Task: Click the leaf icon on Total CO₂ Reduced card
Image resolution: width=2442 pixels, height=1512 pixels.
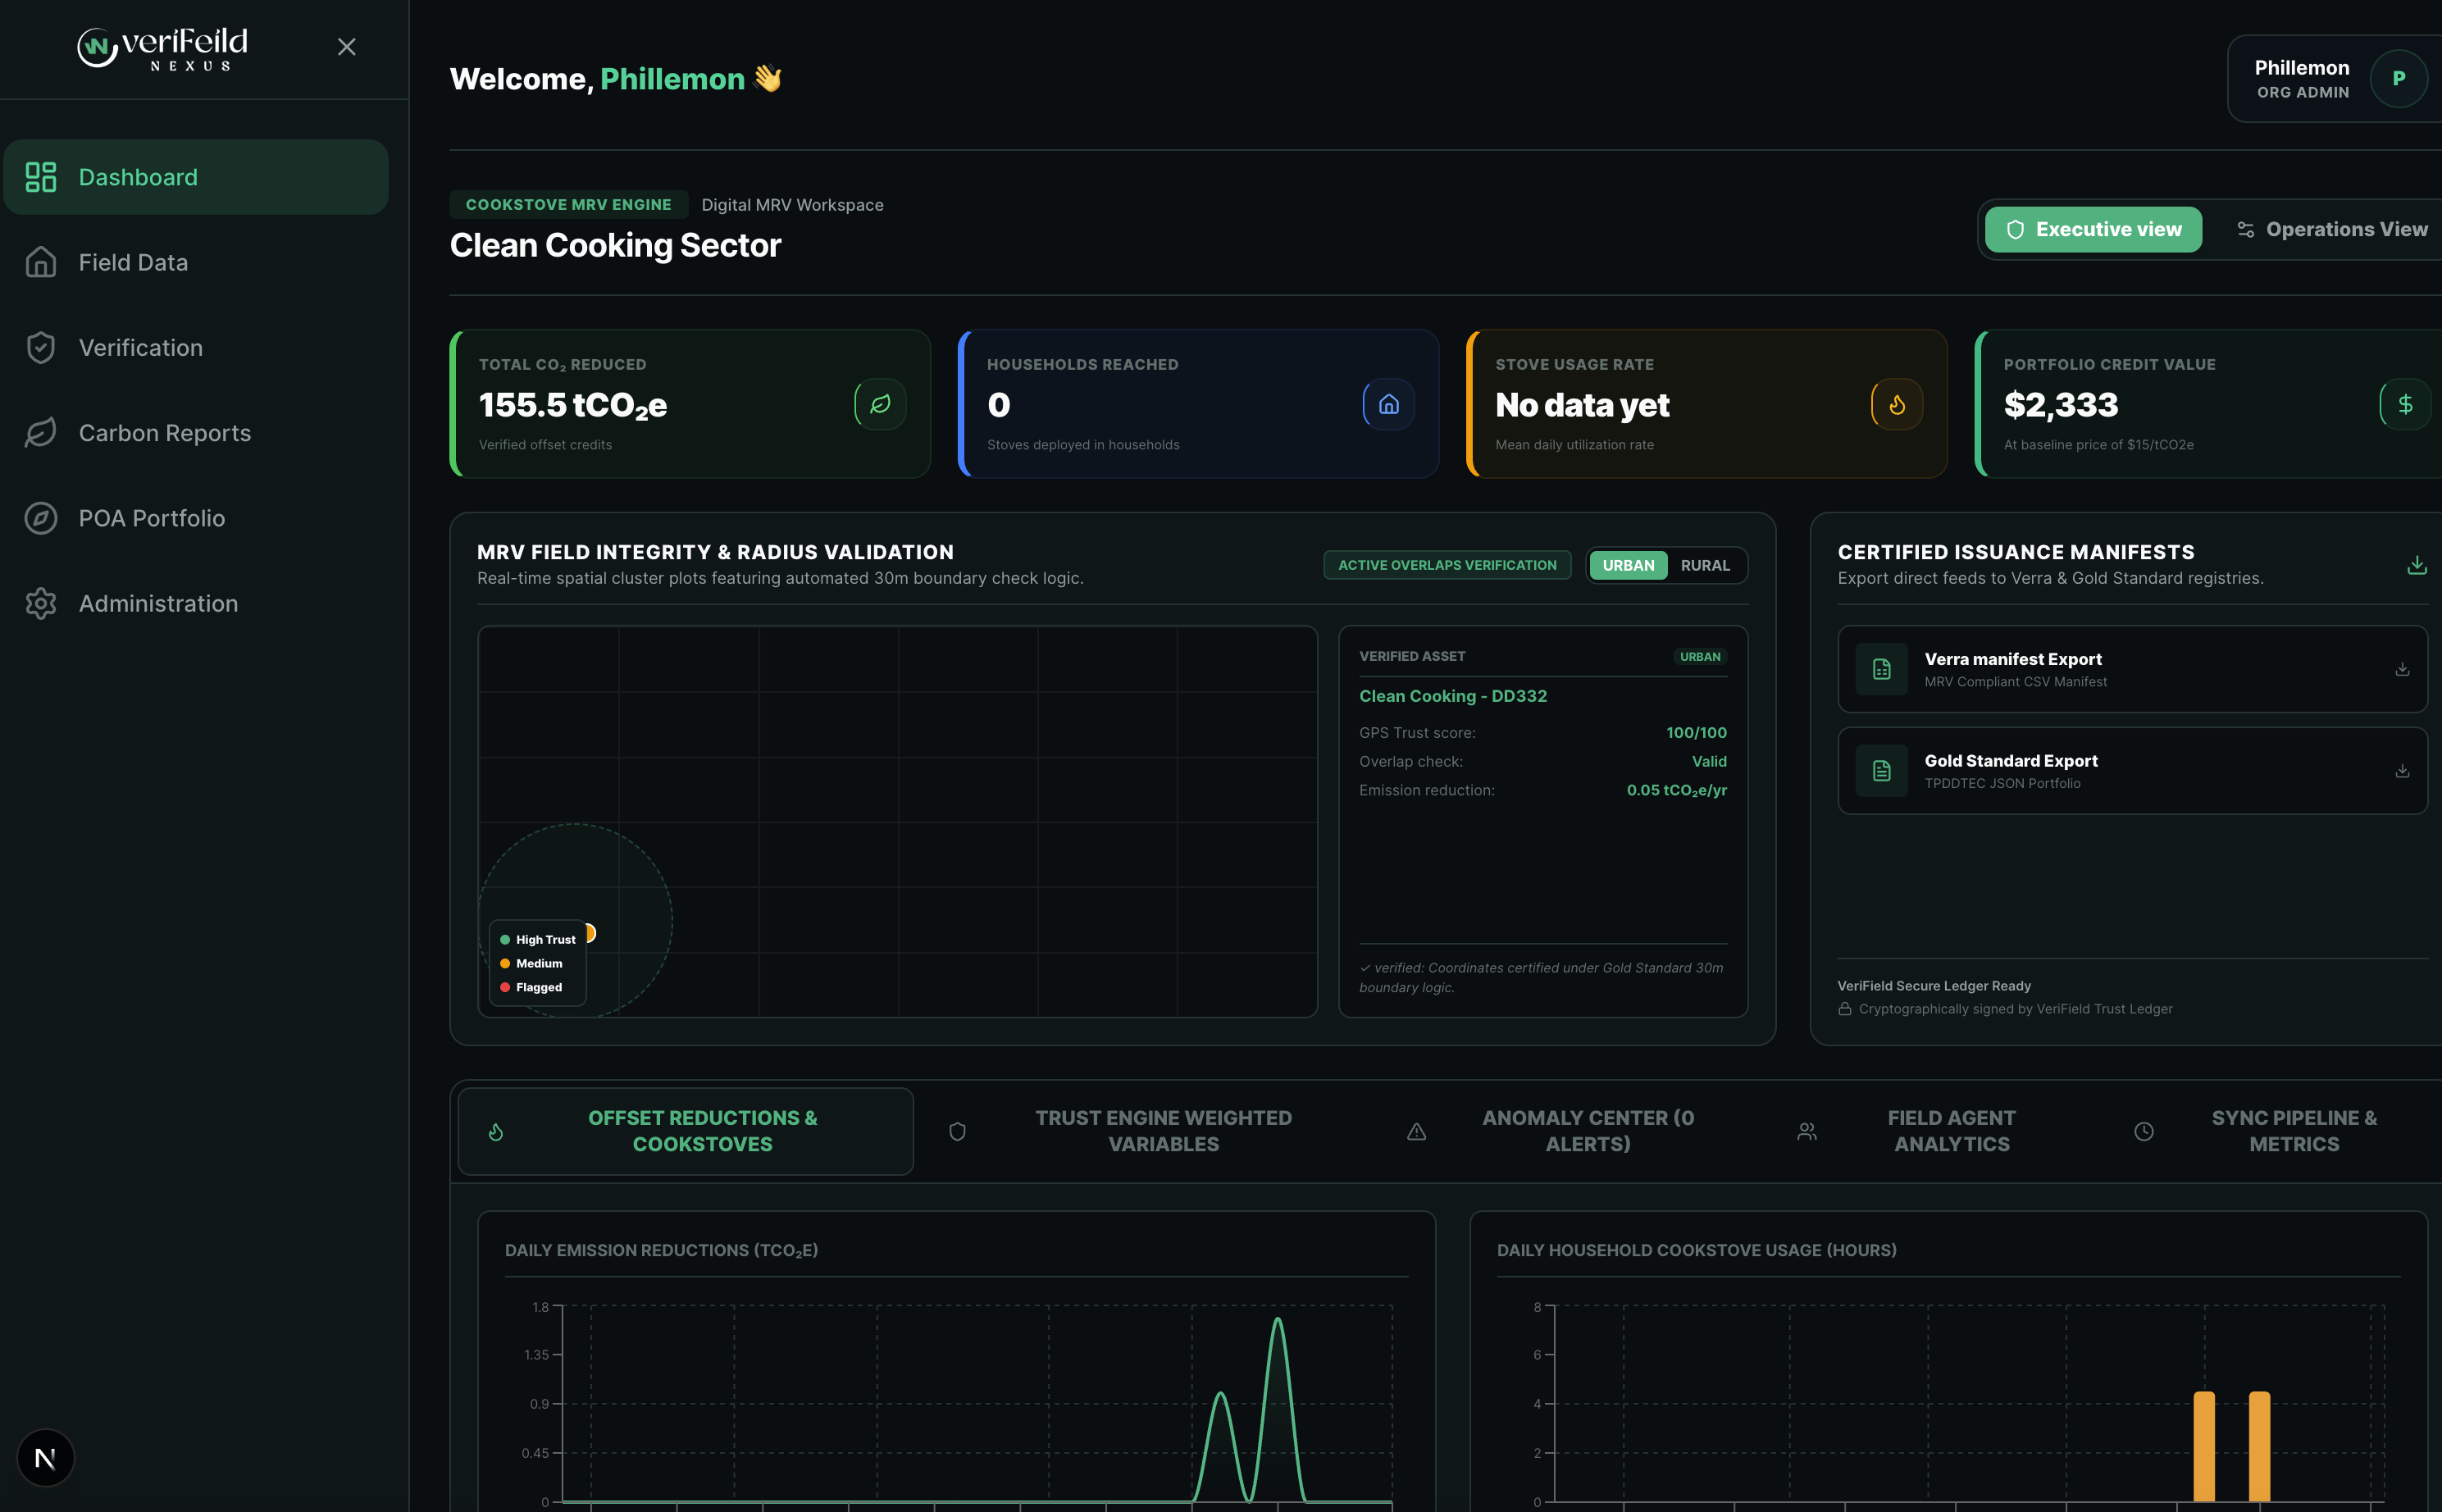Action: pos(880,404)
